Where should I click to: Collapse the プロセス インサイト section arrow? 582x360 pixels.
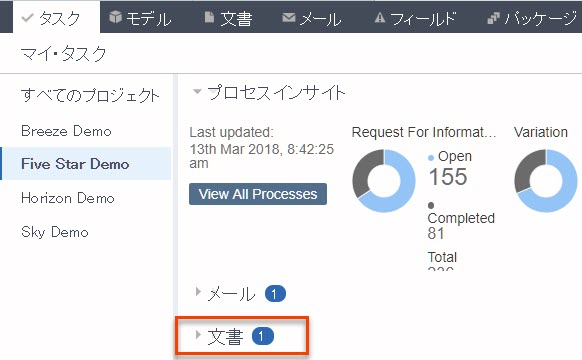point(197,91)
